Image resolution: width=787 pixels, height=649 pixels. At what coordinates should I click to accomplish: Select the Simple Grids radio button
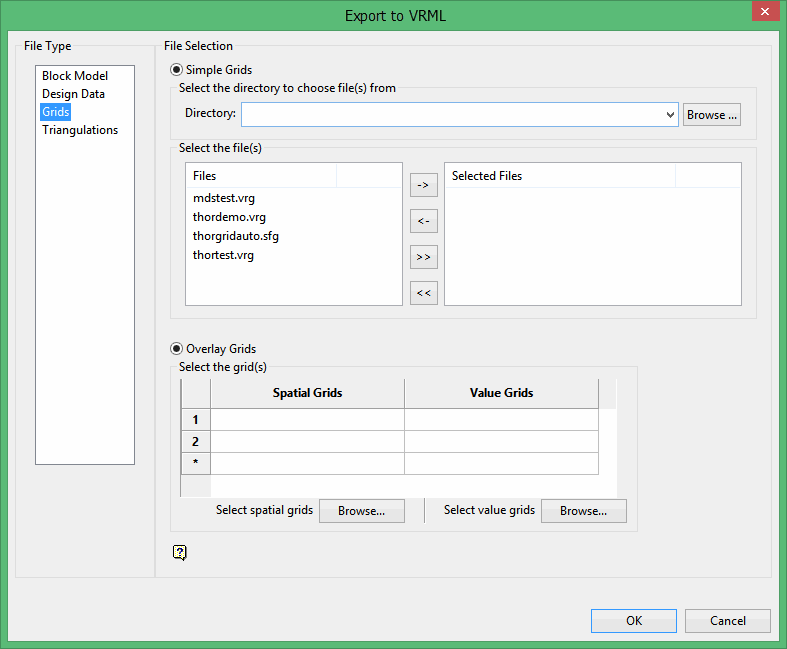coord(177,70)
